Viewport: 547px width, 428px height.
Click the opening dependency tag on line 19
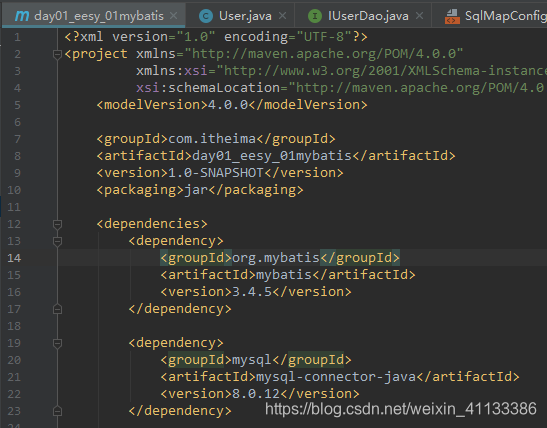pos(176,343)
